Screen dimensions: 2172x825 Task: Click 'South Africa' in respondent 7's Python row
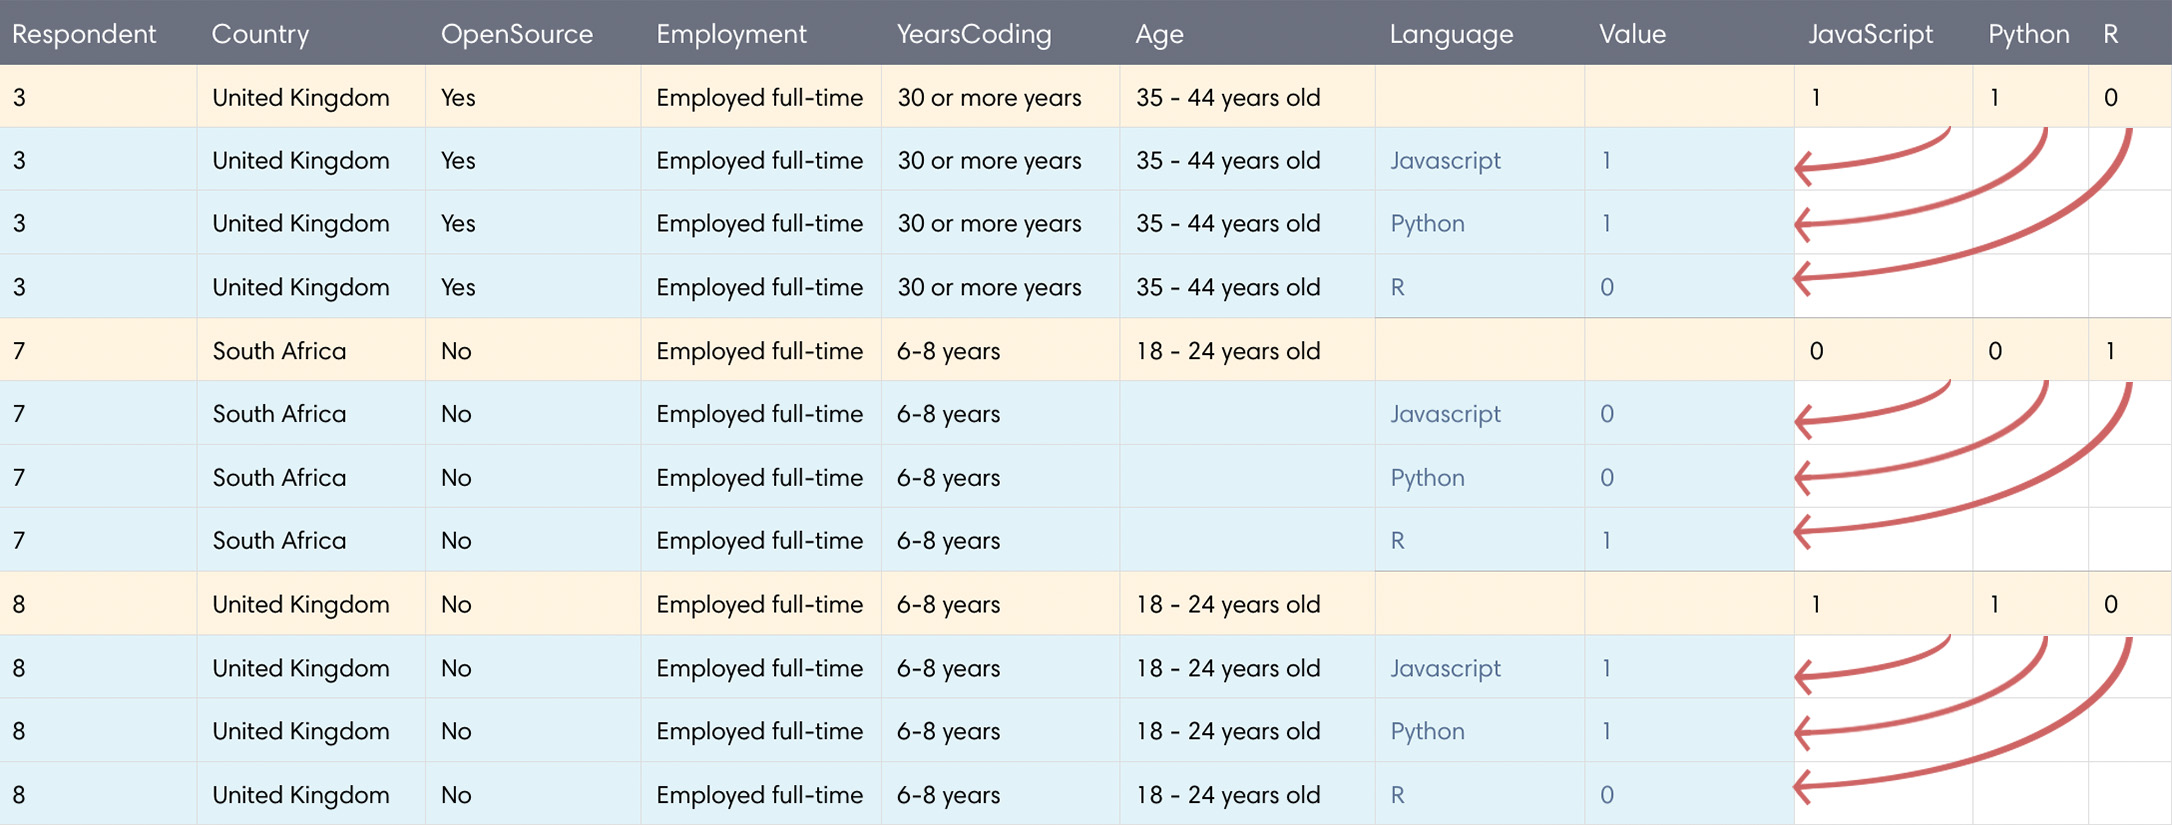pos(279,478)
